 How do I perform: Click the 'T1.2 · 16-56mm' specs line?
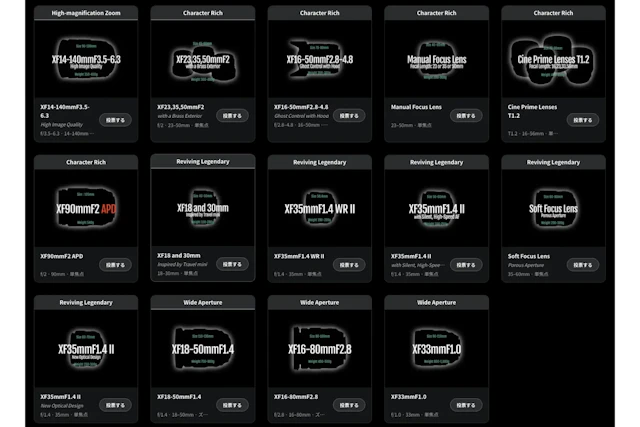click(533, 133)
